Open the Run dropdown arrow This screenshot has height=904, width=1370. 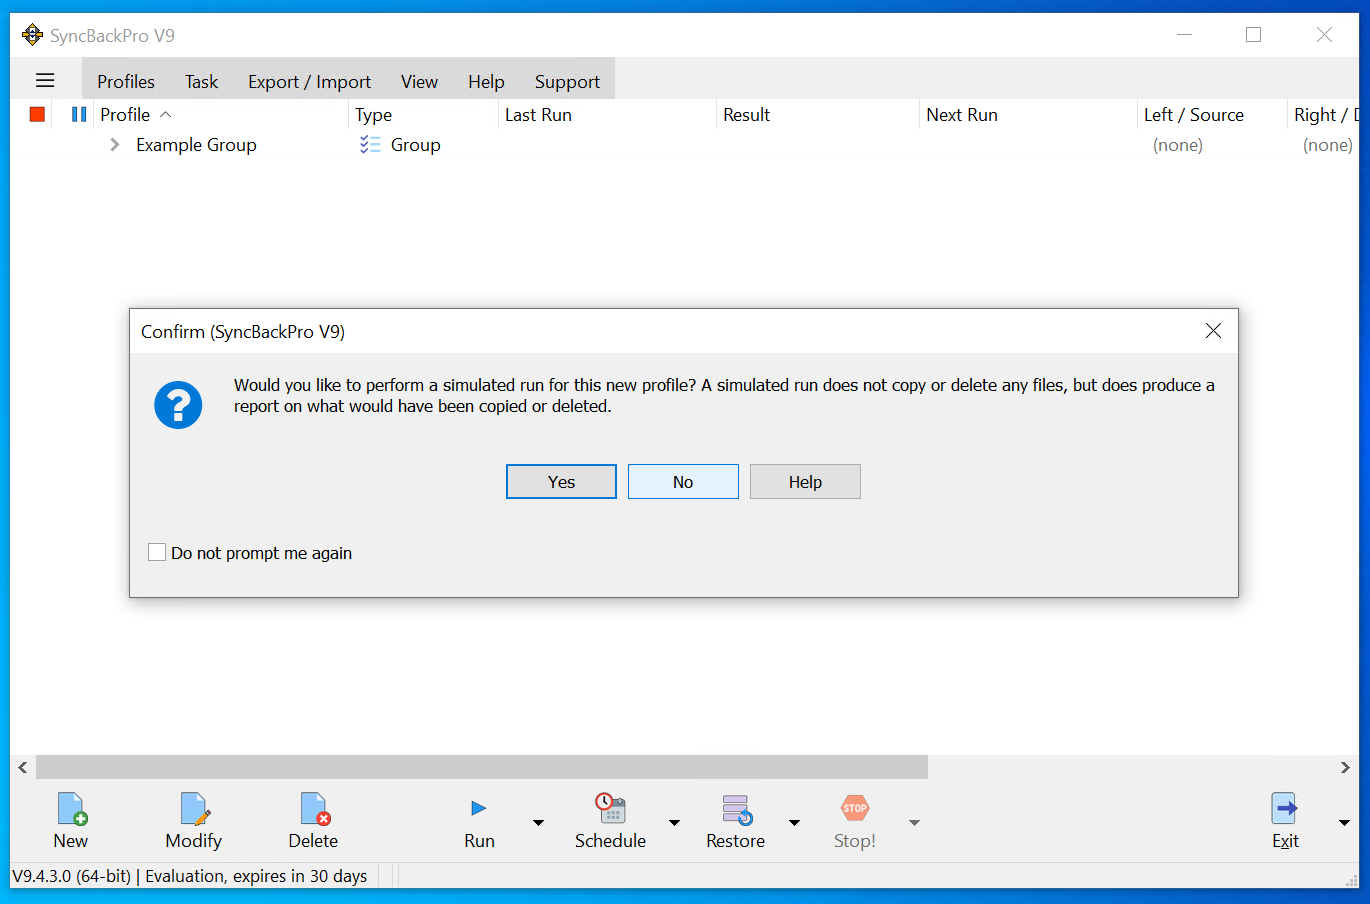click(538, 823)
